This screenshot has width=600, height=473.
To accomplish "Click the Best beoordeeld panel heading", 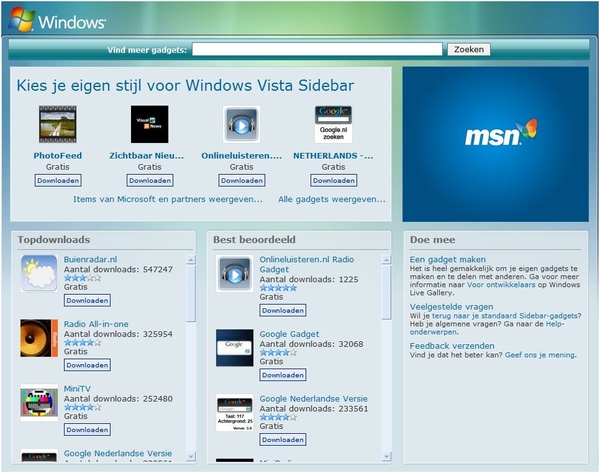I will [254, 240].
